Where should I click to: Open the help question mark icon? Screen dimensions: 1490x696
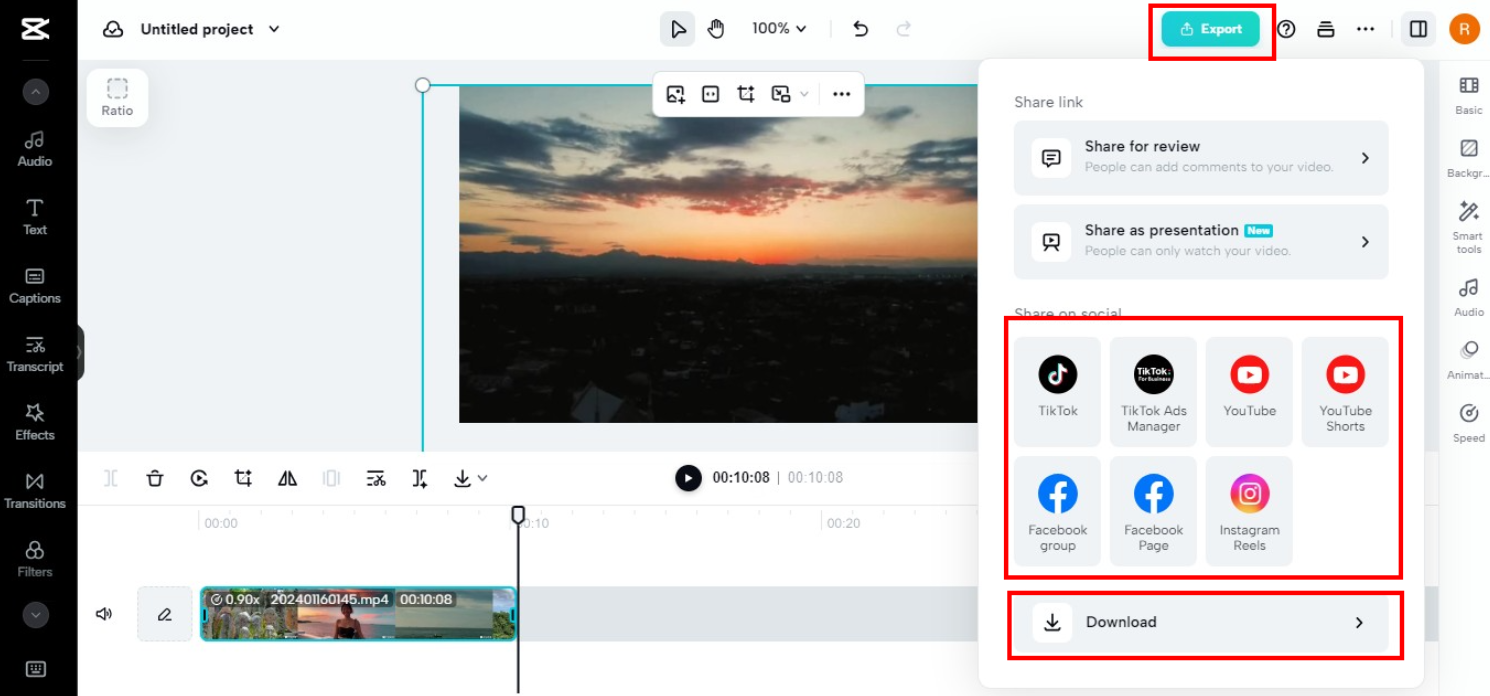[1287, 29]
